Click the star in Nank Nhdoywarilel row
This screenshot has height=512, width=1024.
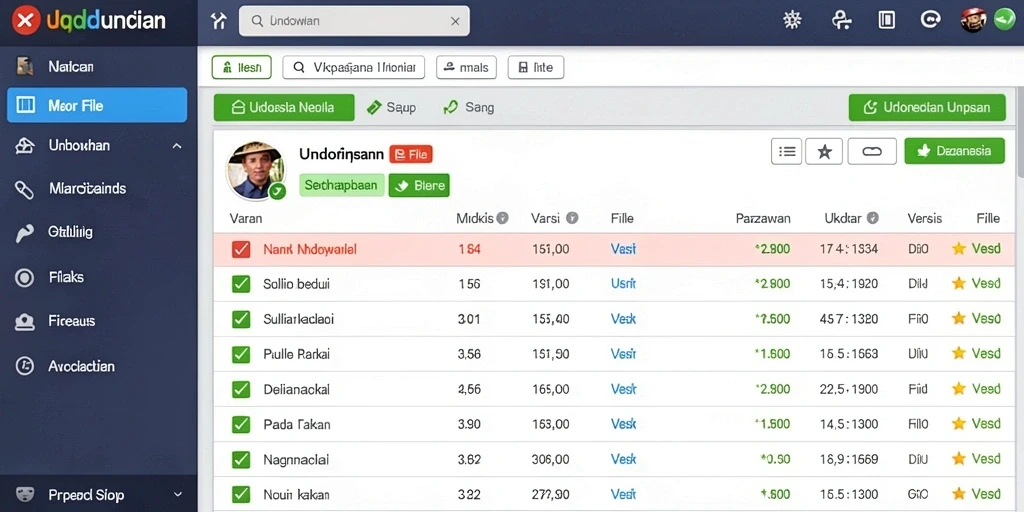coord(959,249)
